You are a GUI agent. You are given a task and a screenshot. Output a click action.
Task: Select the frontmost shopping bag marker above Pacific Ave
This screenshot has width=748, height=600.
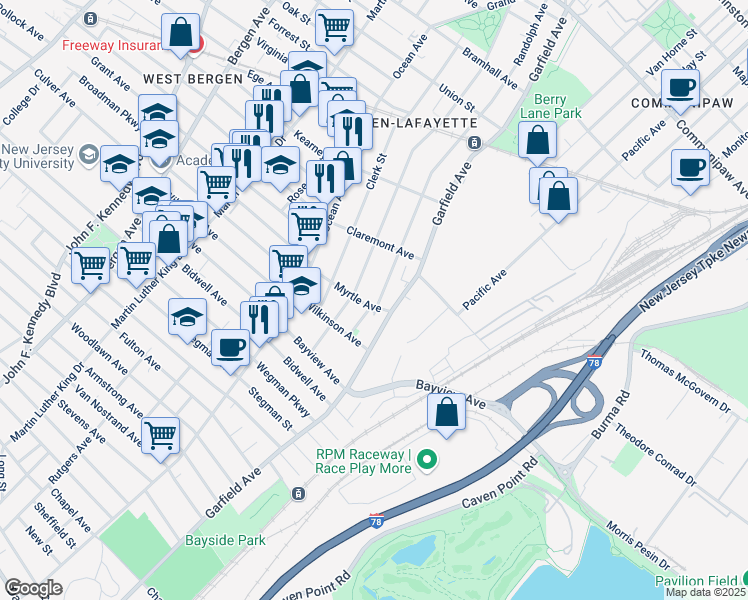(x=558, y=198)
